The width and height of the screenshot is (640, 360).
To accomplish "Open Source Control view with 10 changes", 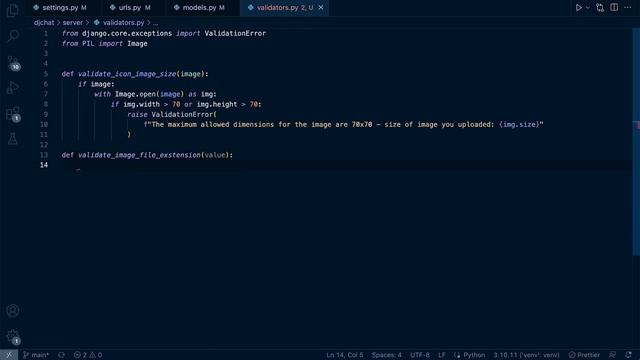I will click(x=13, y=62).
